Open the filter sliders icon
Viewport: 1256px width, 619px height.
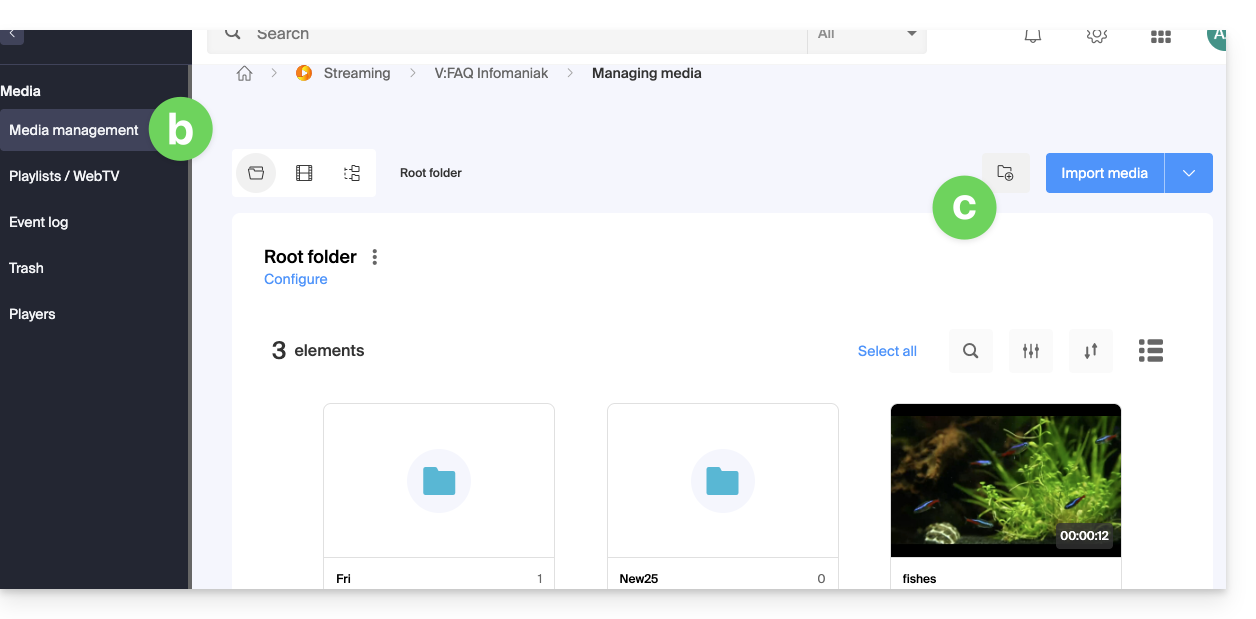(x=1031, y=351)
